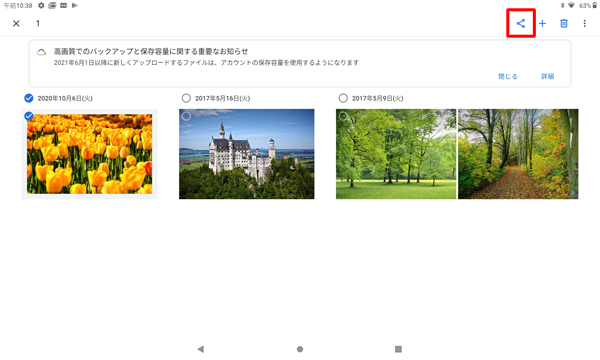Tap the Android back navigation button
The height and width of the screenshot is (360, 600).
pos(201,349)
